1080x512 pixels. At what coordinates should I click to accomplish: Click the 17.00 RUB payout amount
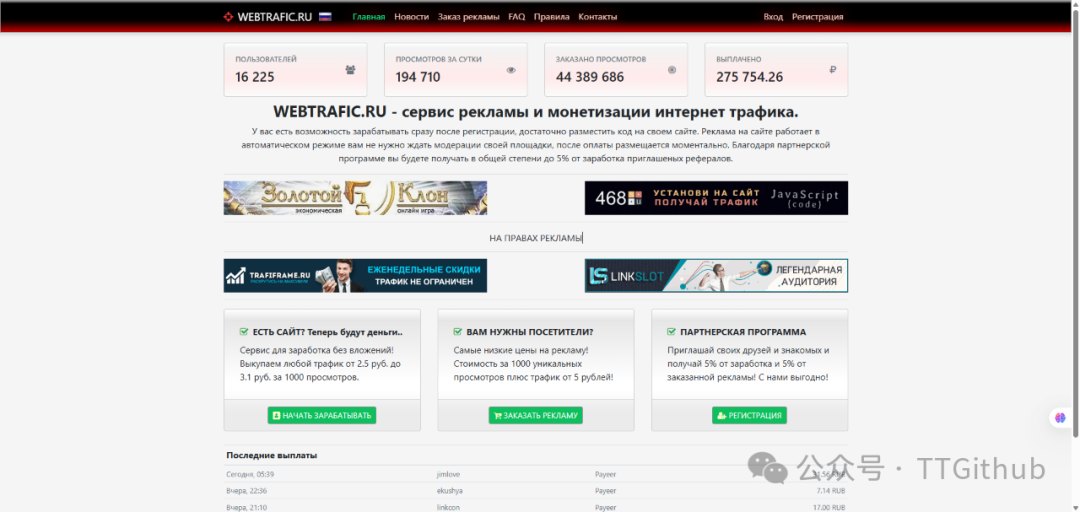pyautogui.click(x=829, y=507)
